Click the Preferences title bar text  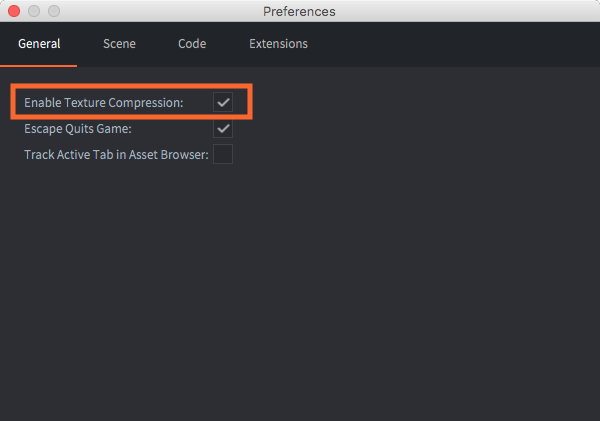[x=299, y=11]
